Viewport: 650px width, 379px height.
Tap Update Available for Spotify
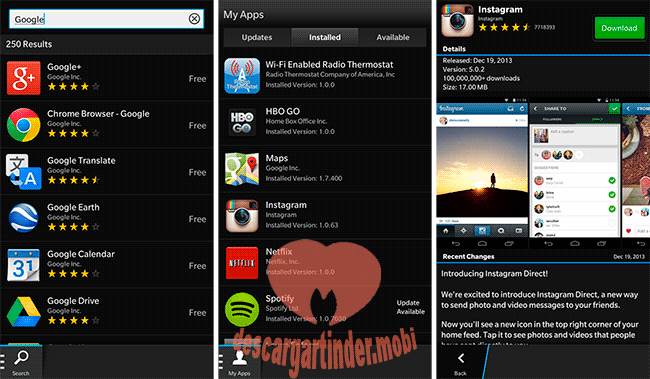pos(410,307)
